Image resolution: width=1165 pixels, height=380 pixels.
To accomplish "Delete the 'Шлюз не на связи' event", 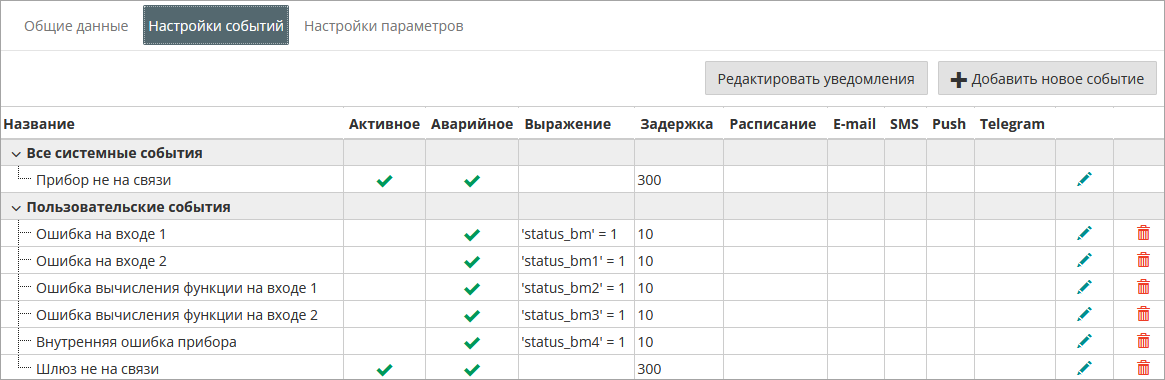I will click(x=1143, y=367).
